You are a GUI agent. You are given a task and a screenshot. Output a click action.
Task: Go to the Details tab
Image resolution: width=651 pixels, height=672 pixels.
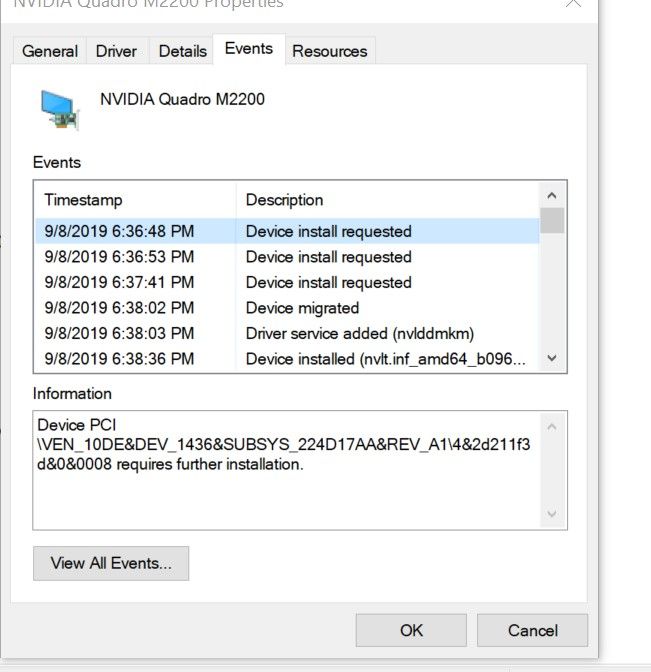(x=183, y=51)
